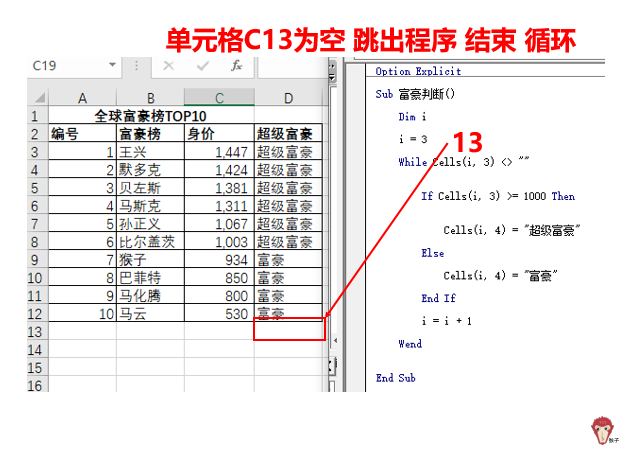Click the Dim i code line
Image resolution: width=626 pixels, height=449 pixels.
coord(412,117)
